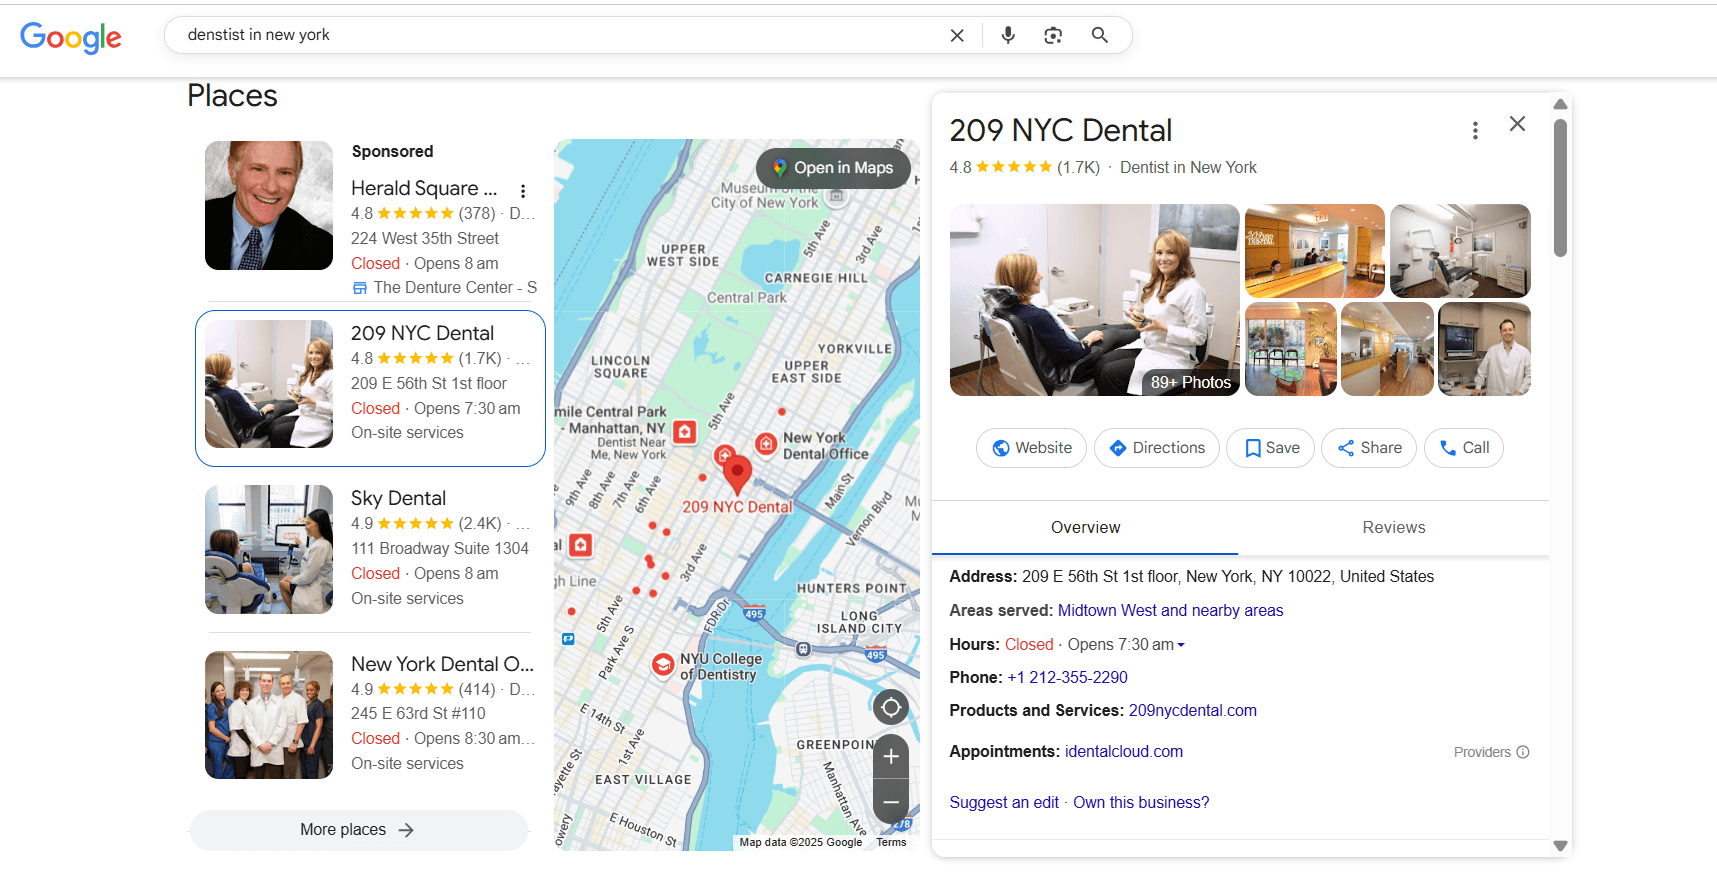Select the 209 NYC Dental listing title
Image resolution: width=1717 pixels, height=875 pixels.
(422, 333)
